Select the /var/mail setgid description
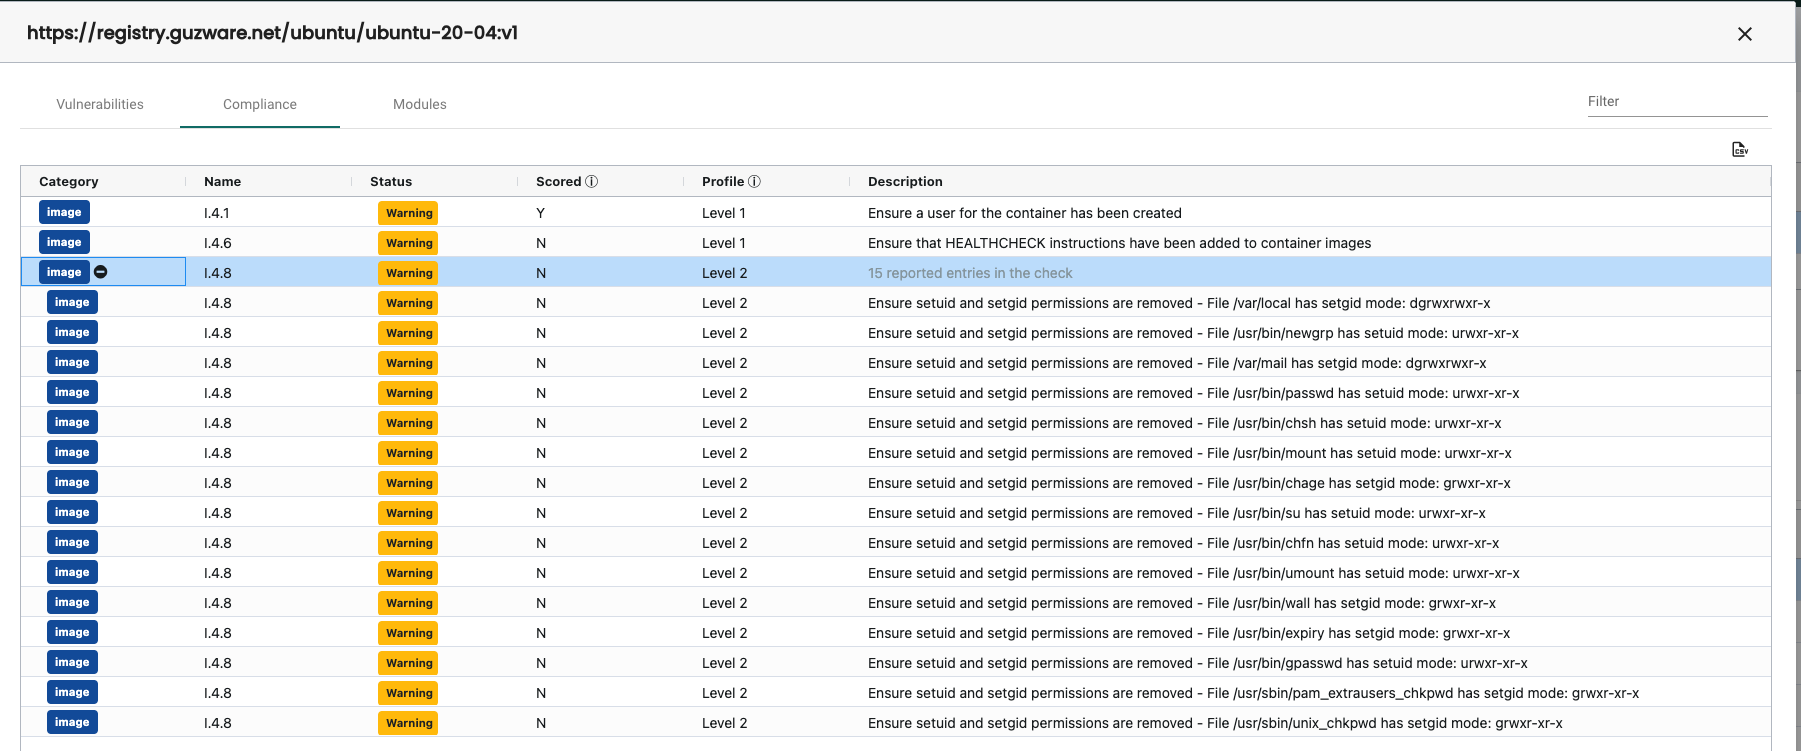Viewport: 1801px width, 751px height. (x=1177, y=363)
